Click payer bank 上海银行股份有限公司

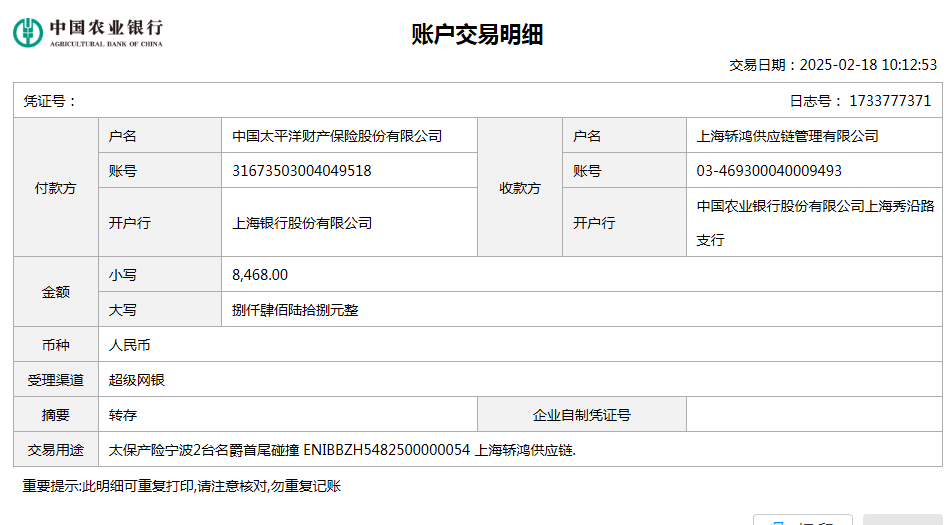(x=301, y=223)
